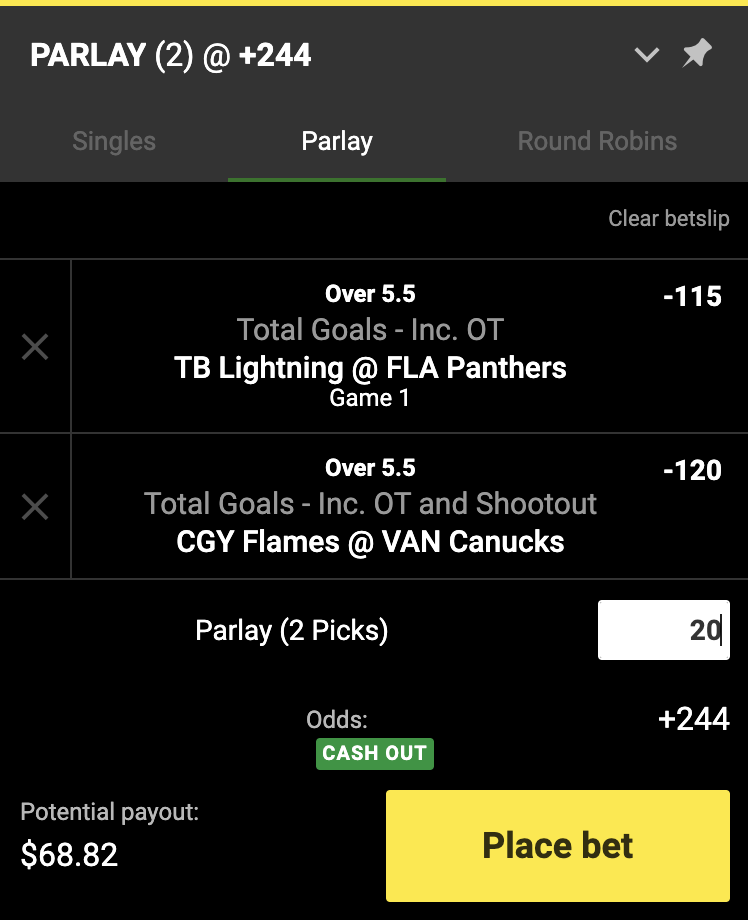This screenshot has width=748, height=920.
Task: Clear betslip of all selections
Action: click(x=669, y=218)
